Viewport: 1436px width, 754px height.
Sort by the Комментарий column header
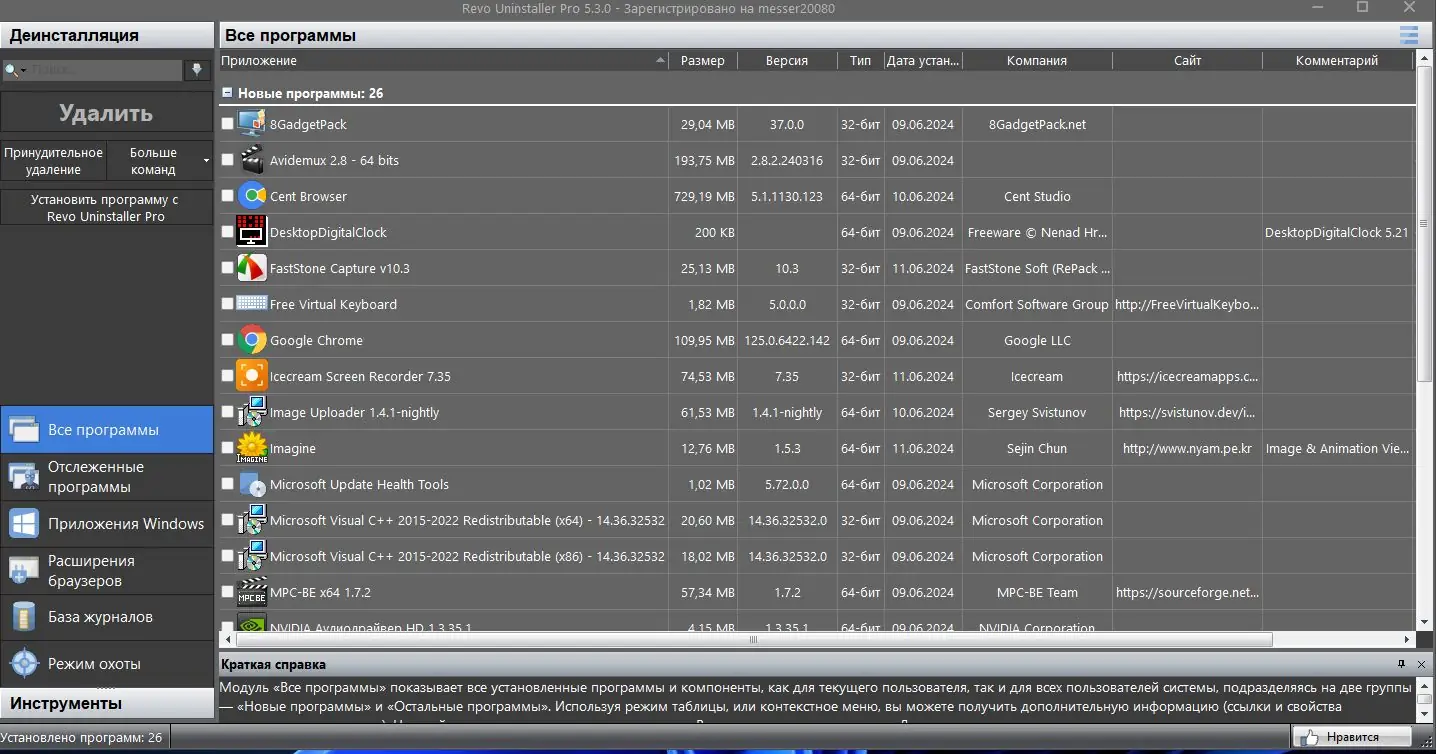click(1337, 60)
